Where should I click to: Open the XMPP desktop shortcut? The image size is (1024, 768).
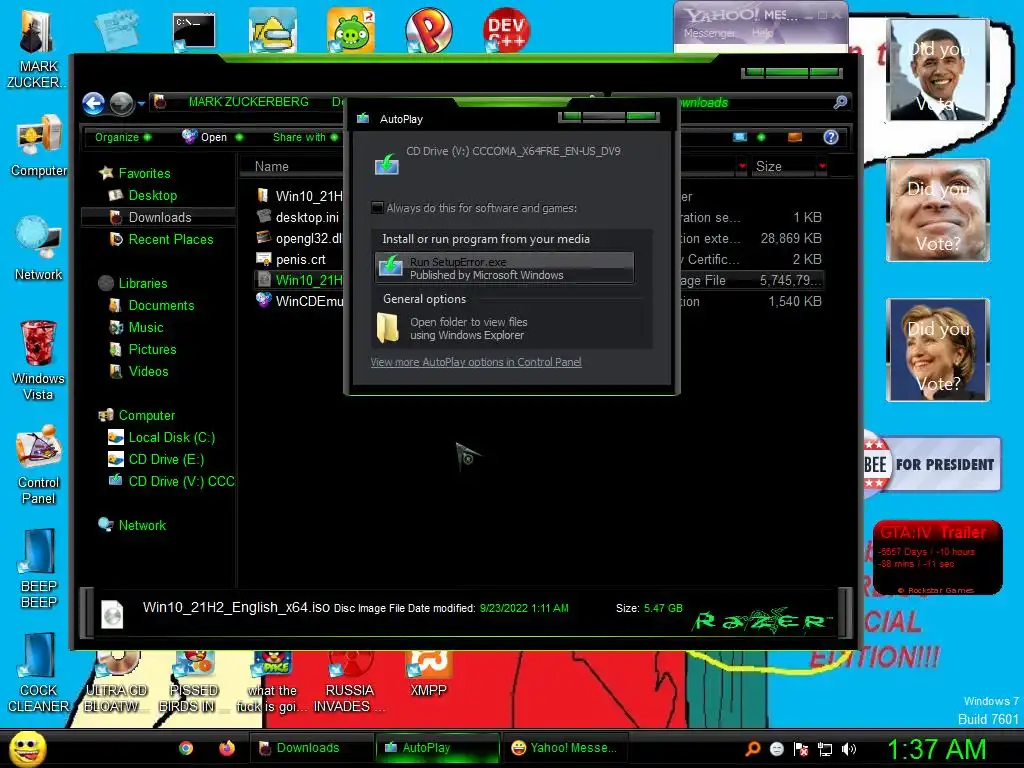[x=428, y=674]
